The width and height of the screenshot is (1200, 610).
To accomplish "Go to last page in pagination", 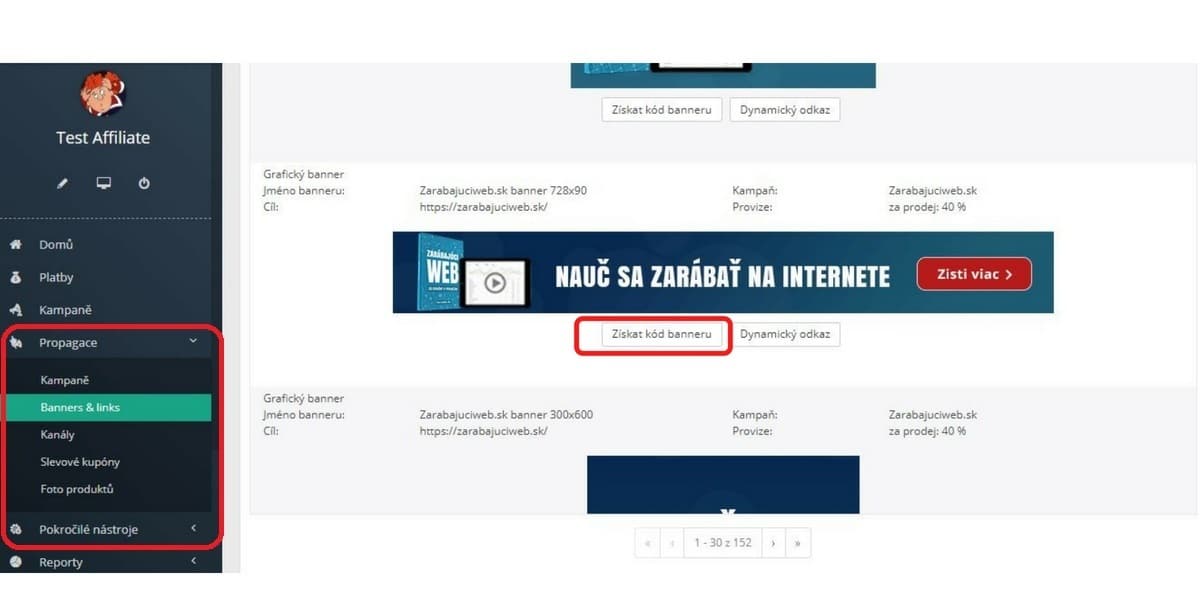I will tap(798, 543).
